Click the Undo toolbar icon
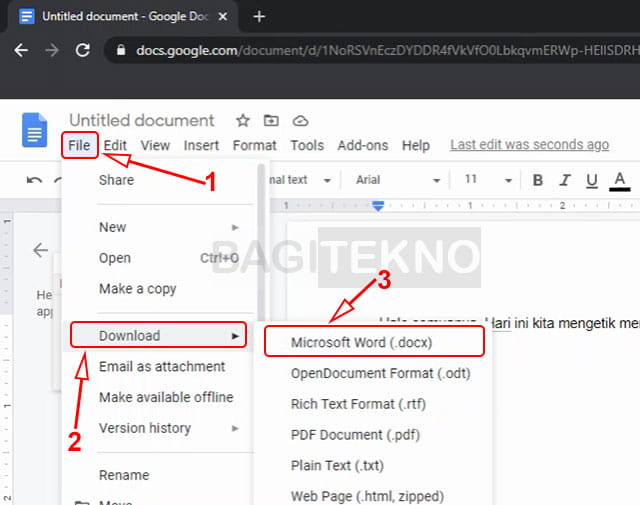The height and width of the screenshot is (505, 640). point(34,180)
